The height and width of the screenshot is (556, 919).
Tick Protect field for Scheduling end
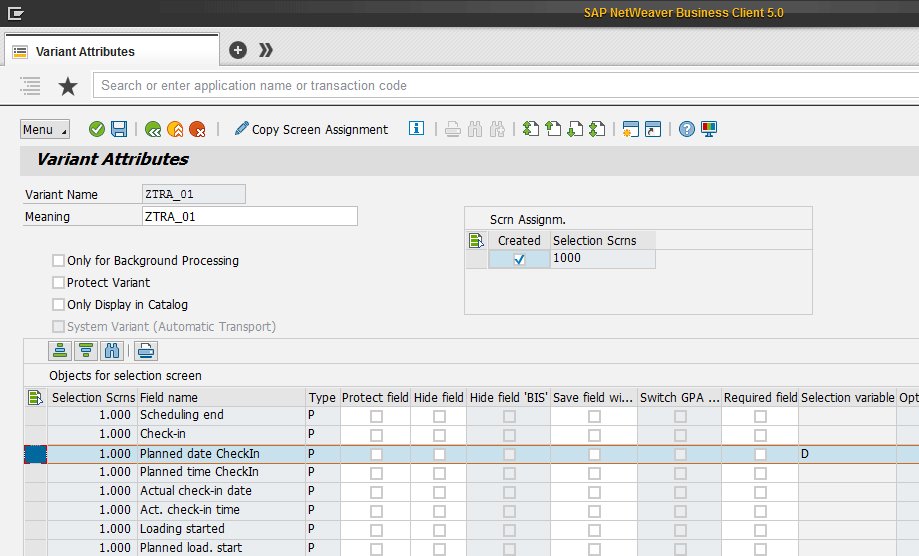(376, 416)
